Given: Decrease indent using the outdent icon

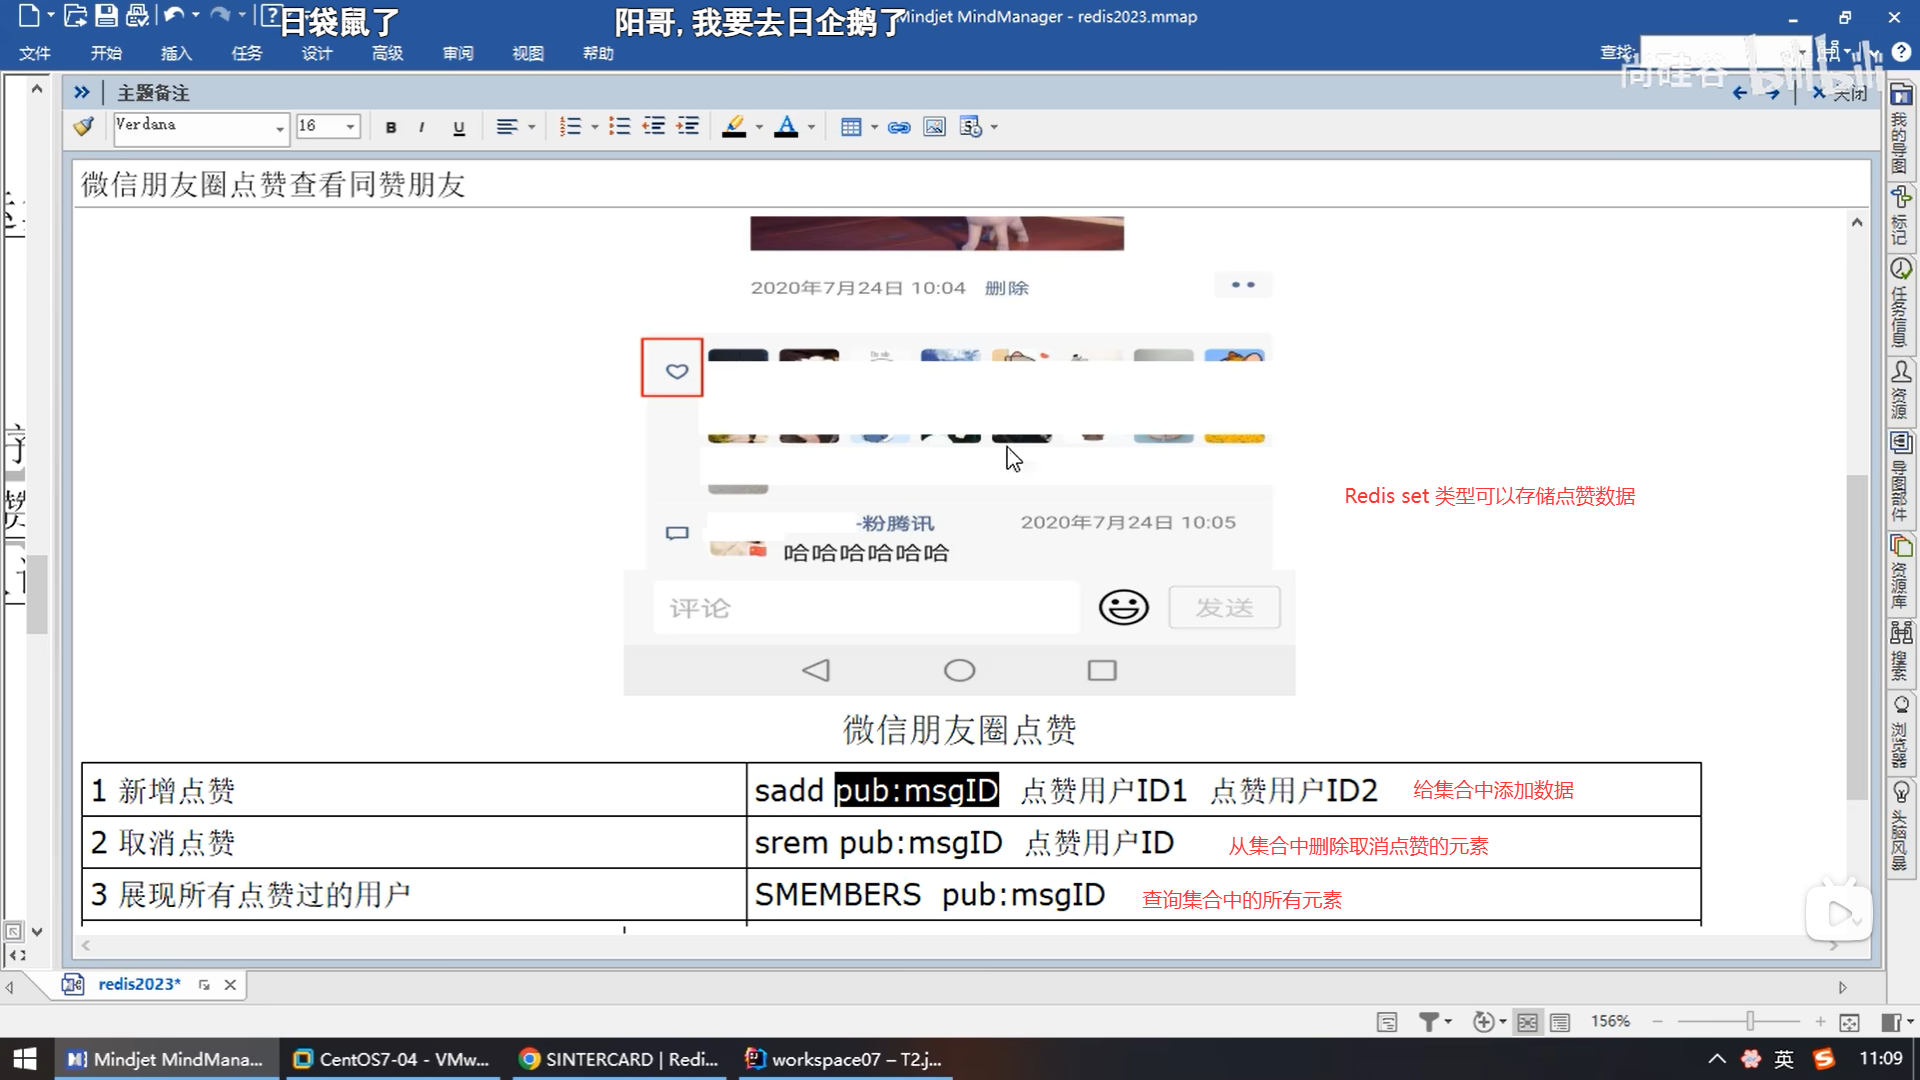Looking at the screenshot, I should [654, 127].
